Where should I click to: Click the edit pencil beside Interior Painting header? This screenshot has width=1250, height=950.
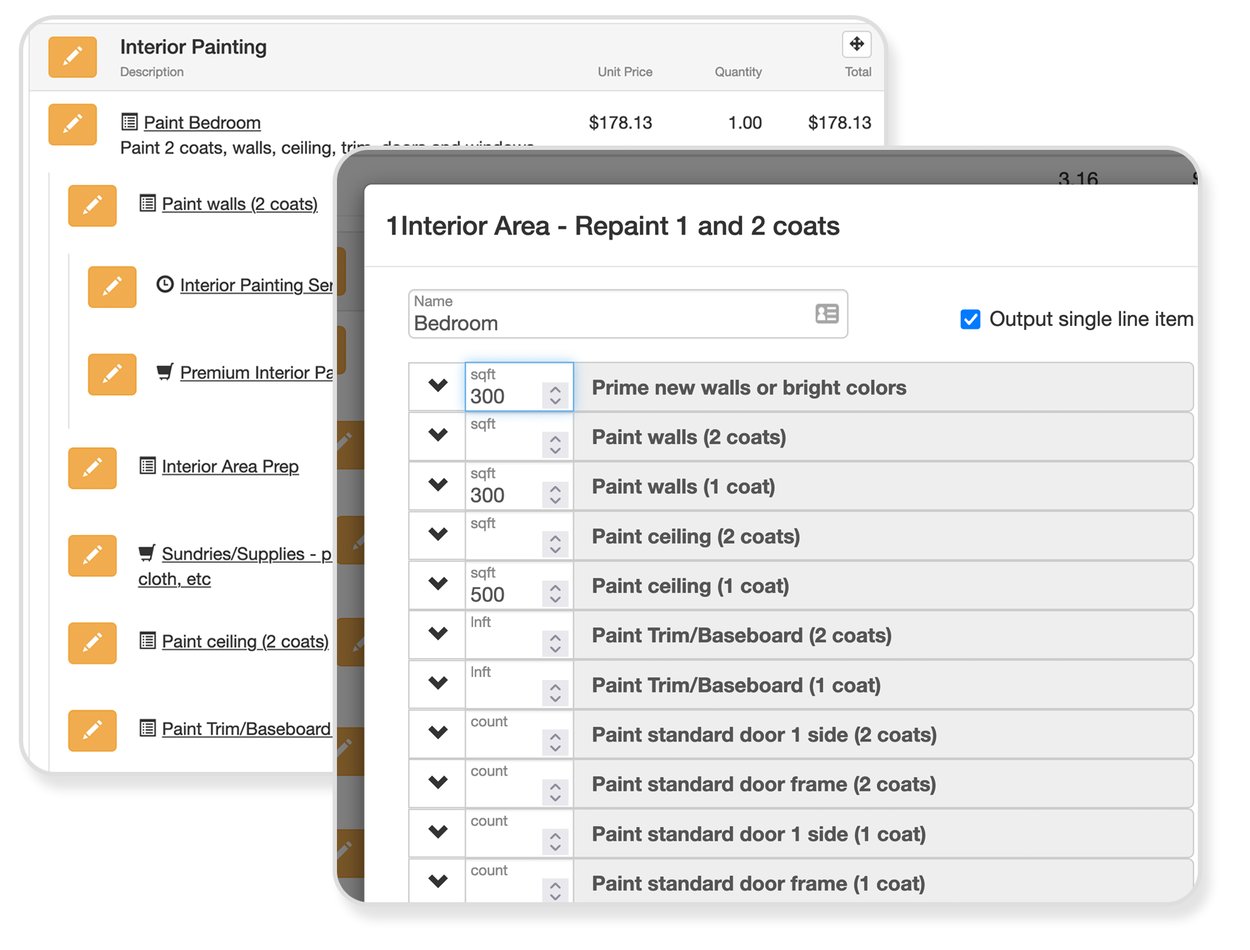[x=72, y=57]
